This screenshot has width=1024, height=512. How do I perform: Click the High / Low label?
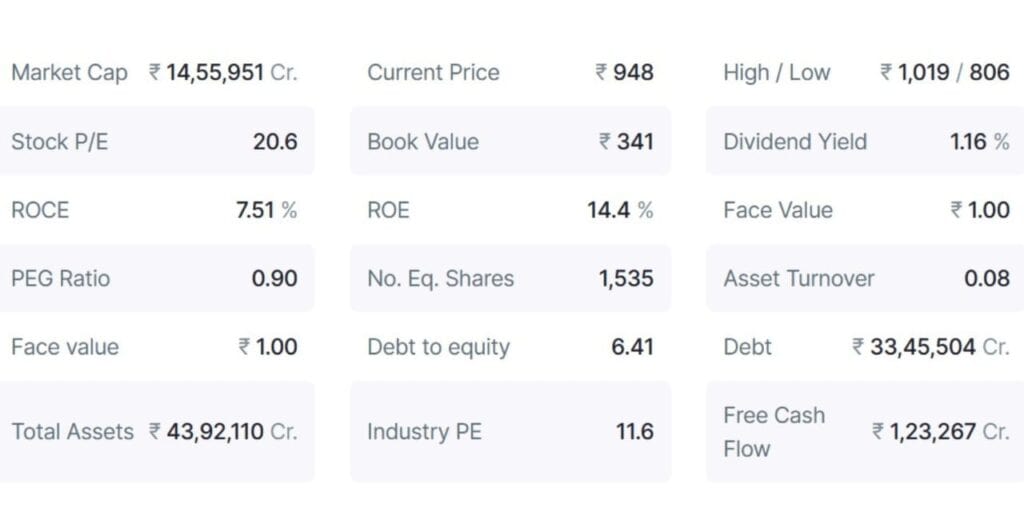776,72
